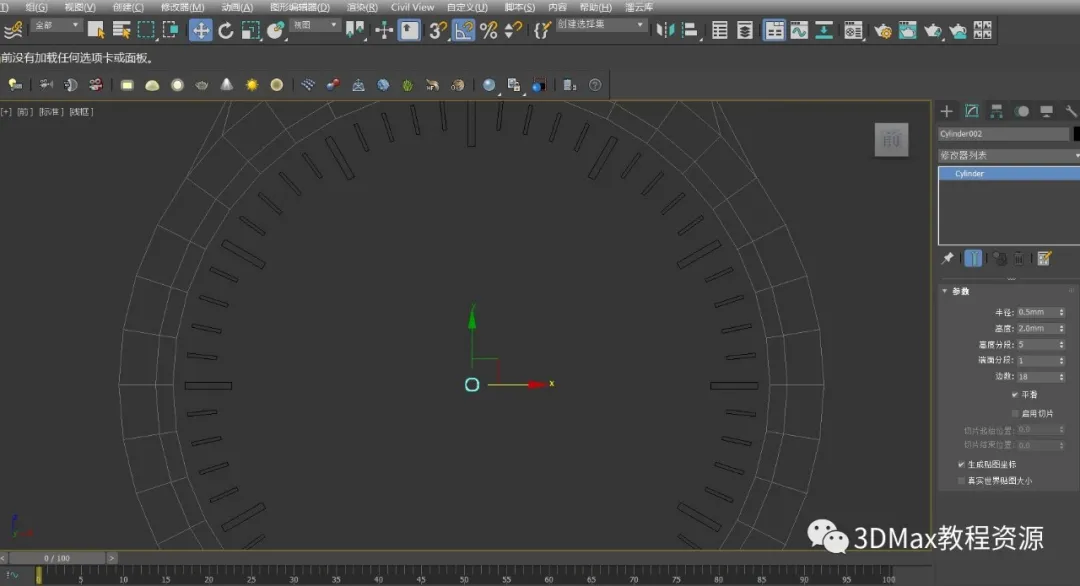The height and width of the screenshot is (586, 1080).
Task: Select the Cylinder entry in modifier stack
Action: pos(1009,174)
